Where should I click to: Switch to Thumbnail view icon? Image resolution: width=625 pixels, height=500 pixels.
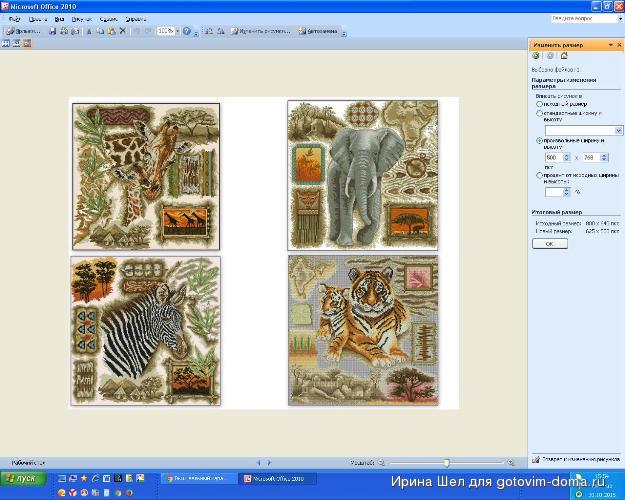pyautogui.click(x=6, y=43)
